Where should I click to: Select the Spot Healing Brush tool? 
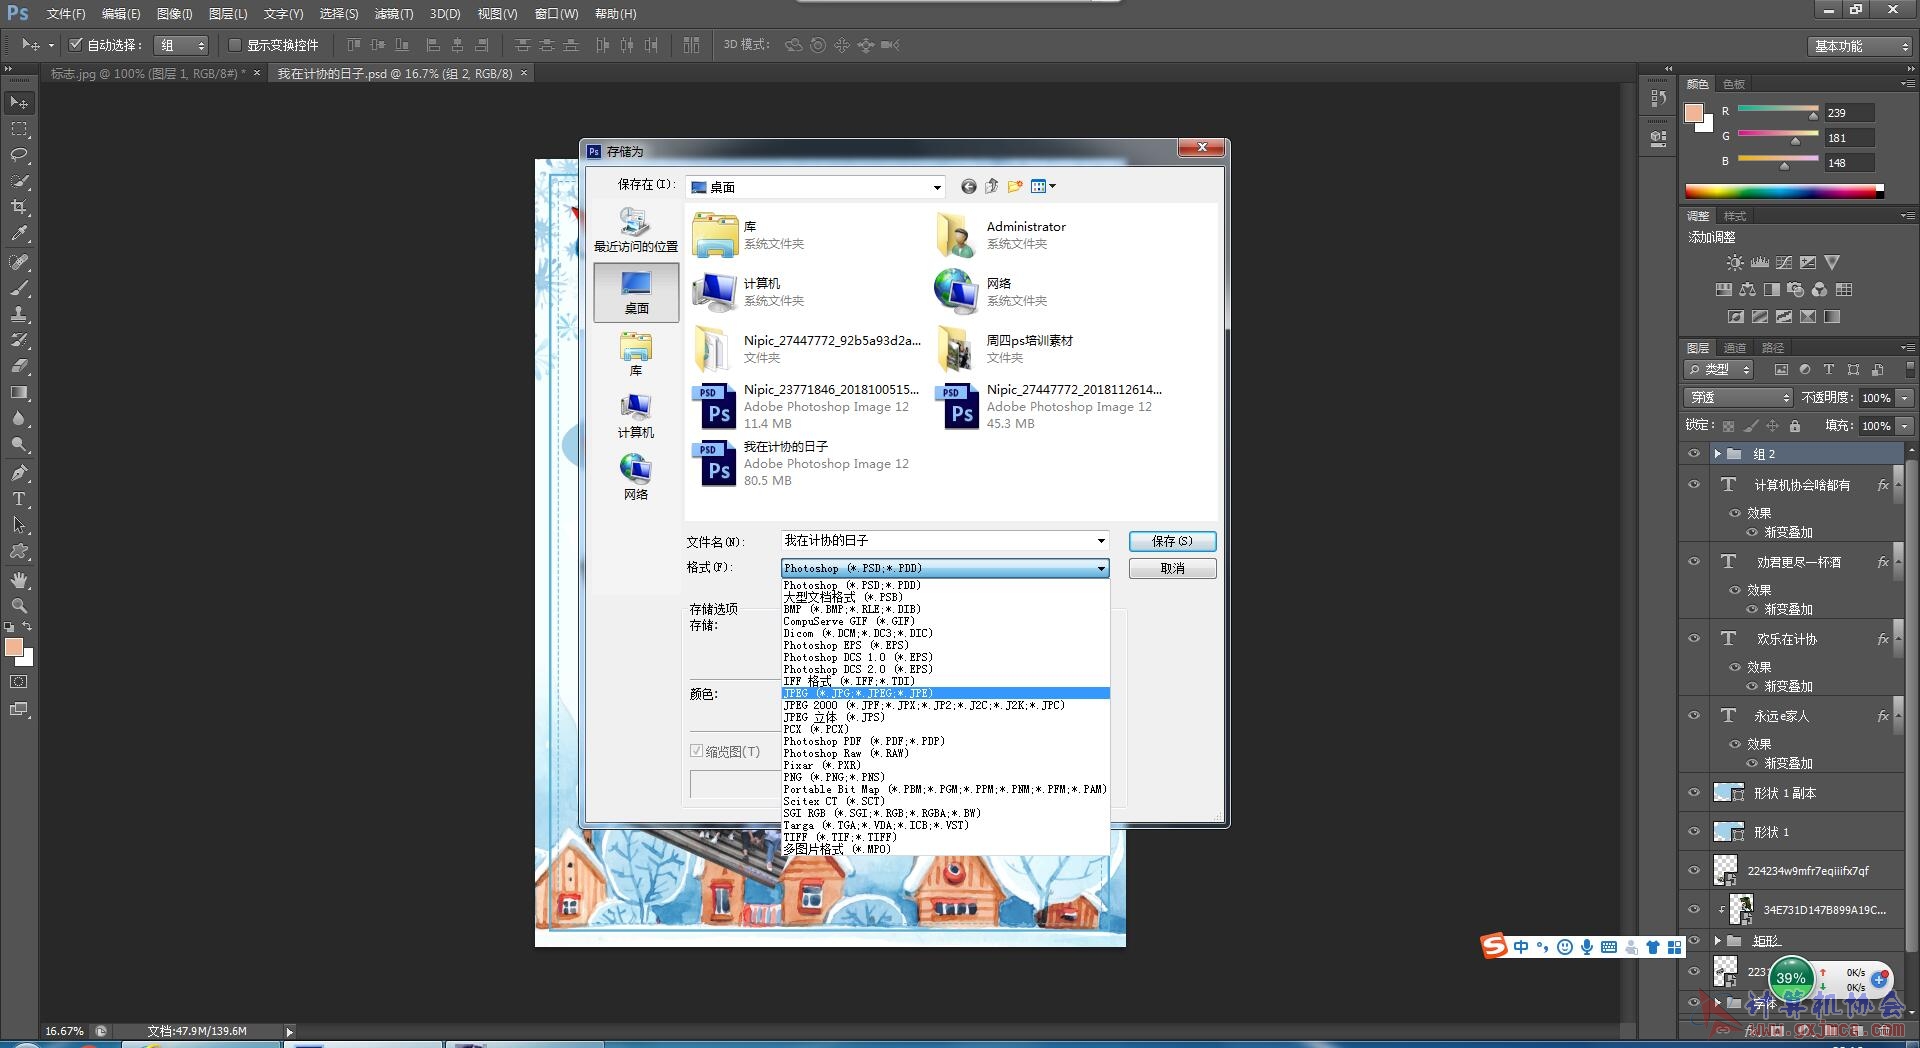(19, 262)
